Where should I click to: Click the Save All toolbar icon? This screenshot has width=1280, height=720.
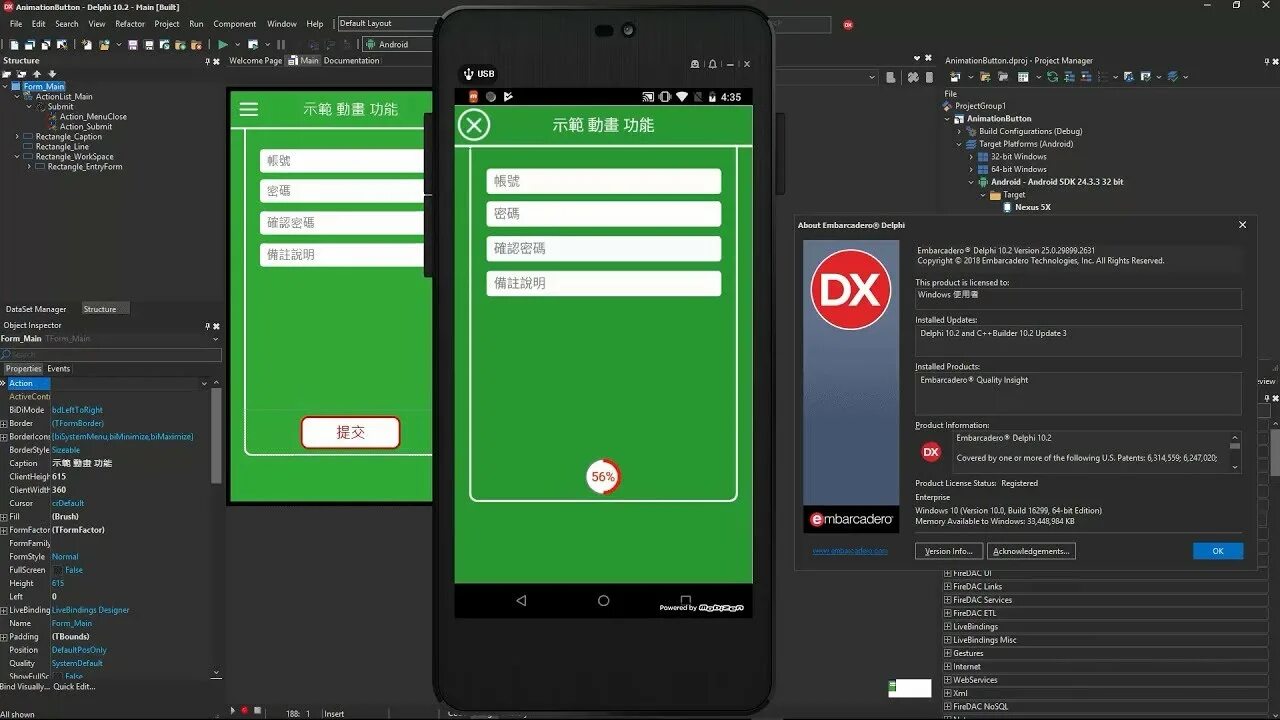(148, 44)
